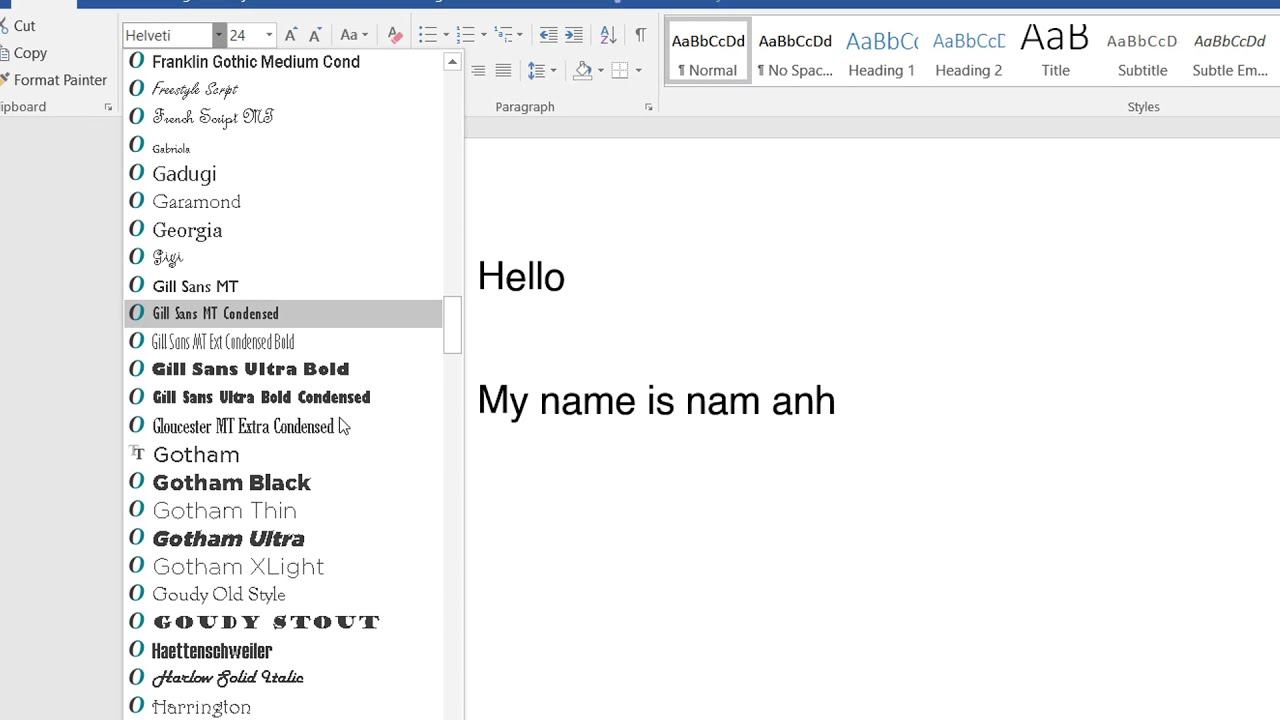
Task: Open Line and Paragraph Spacing icon
Action: tap(537, 70)
